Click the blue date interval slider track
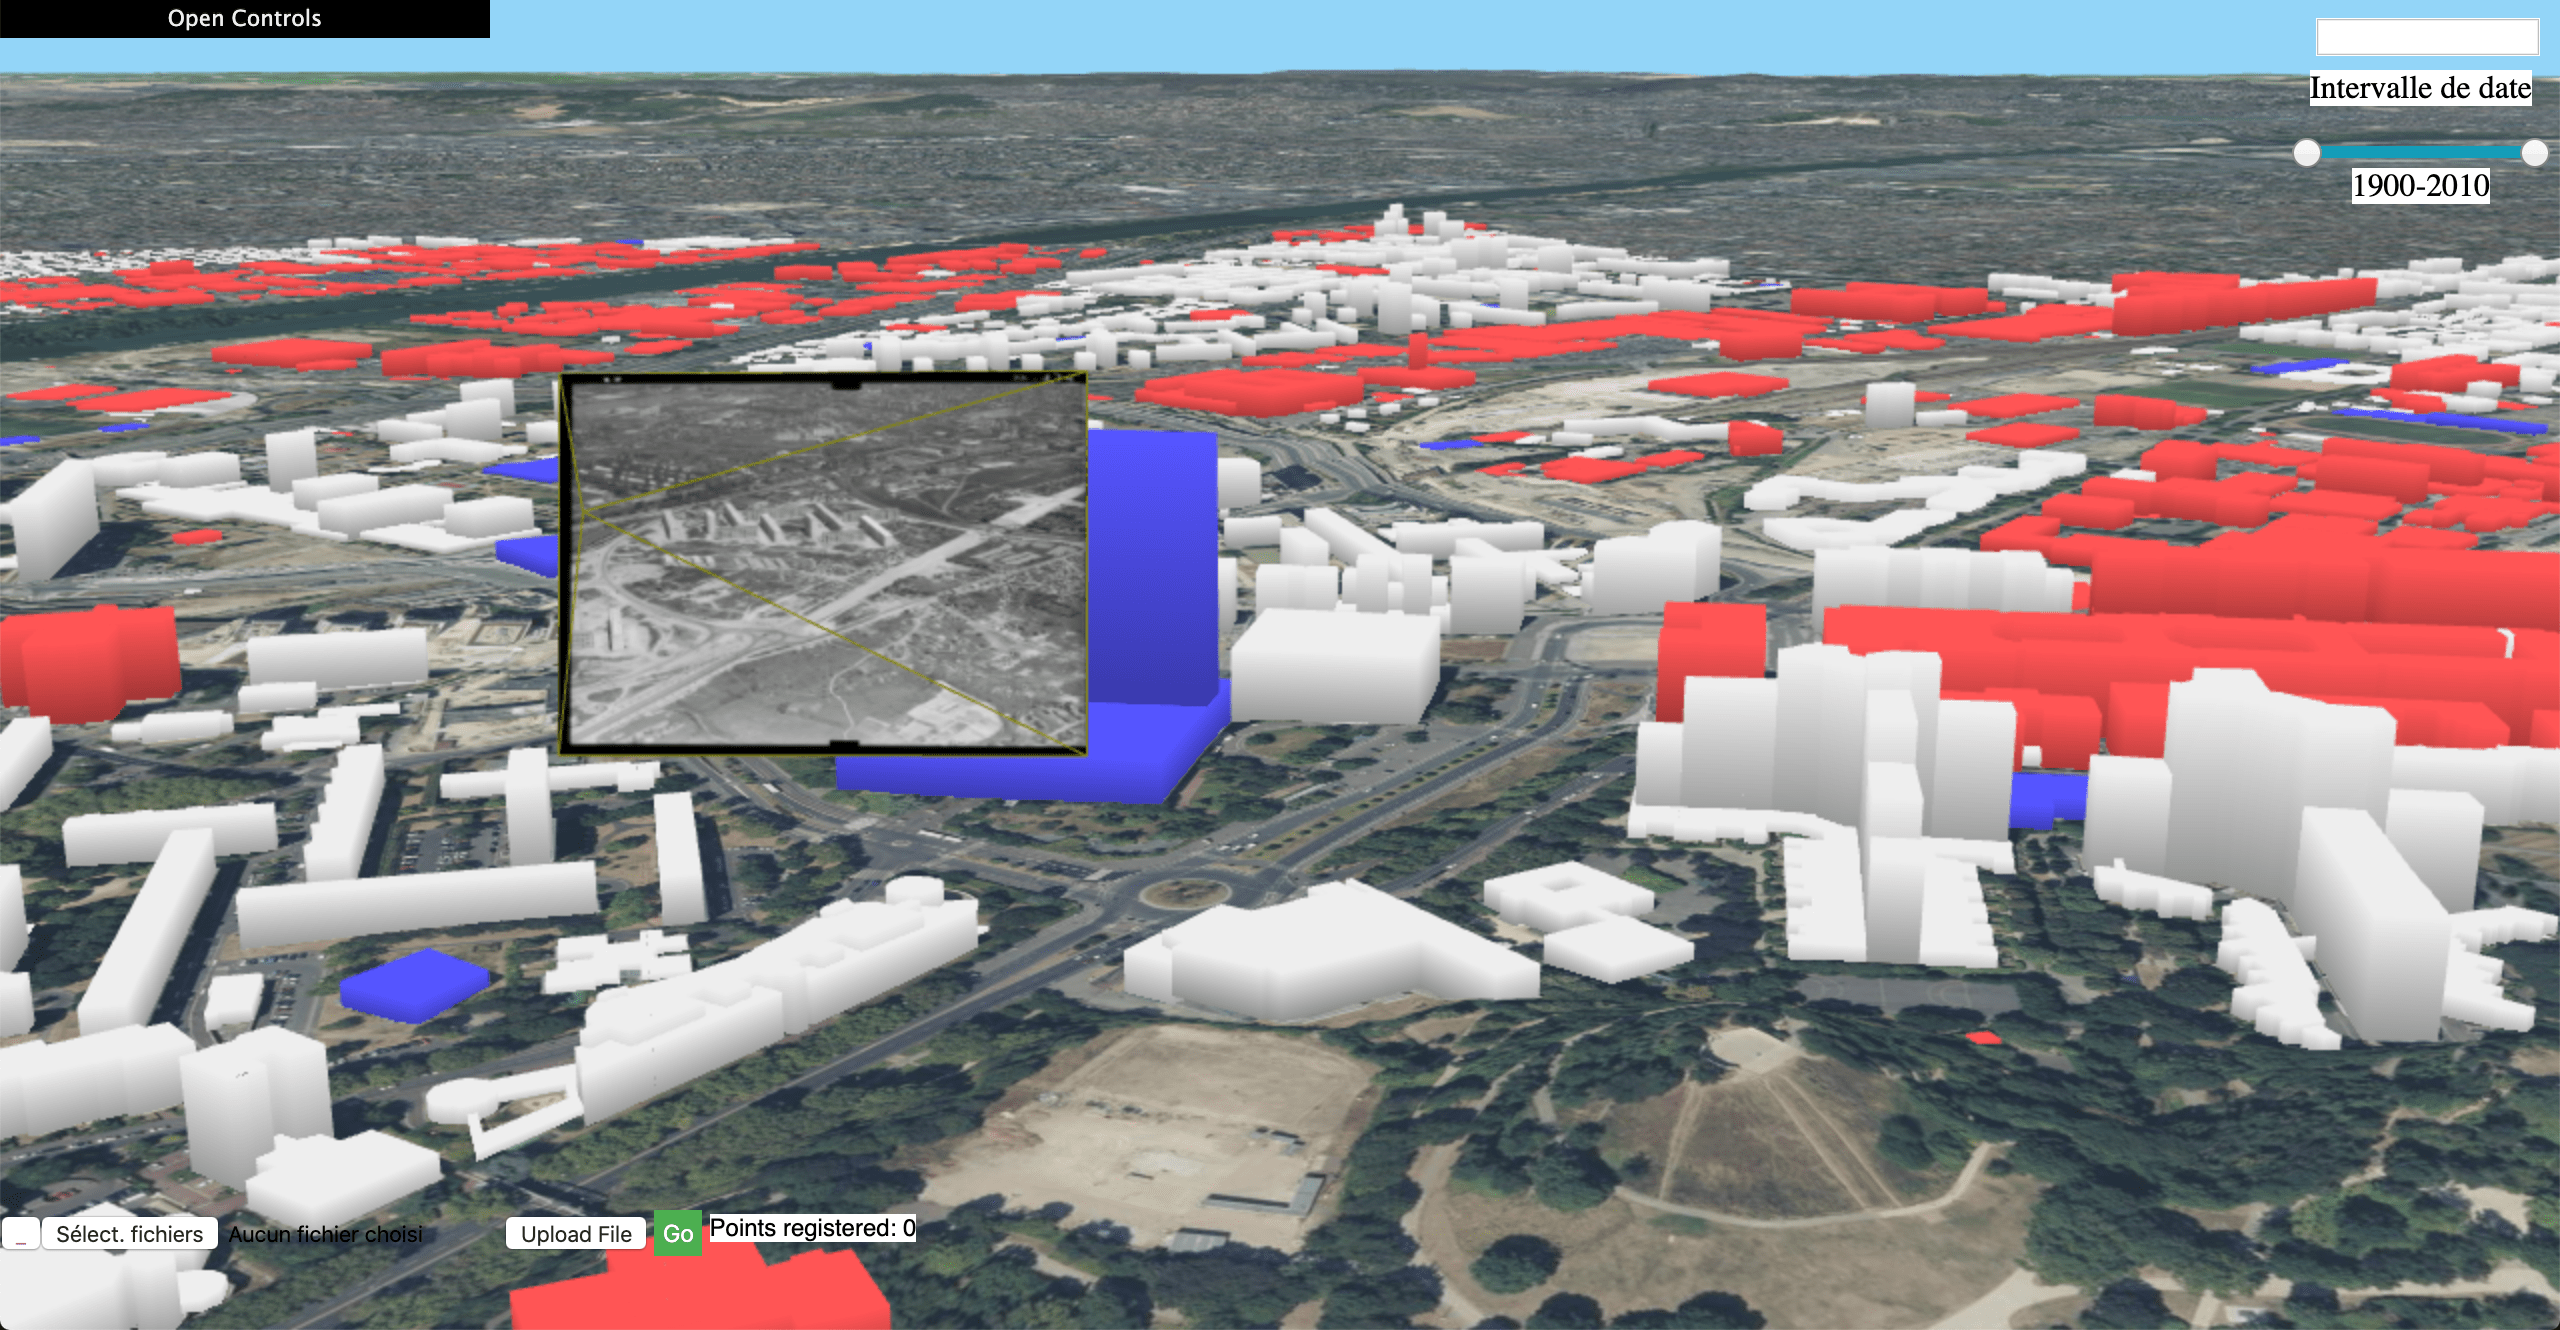 click(x=2420, y=152)
